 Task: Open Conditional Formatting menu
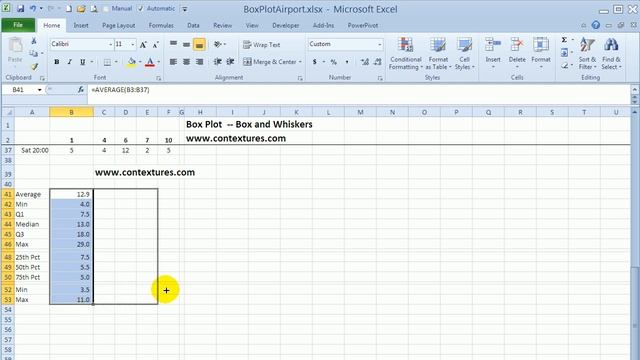405,53
